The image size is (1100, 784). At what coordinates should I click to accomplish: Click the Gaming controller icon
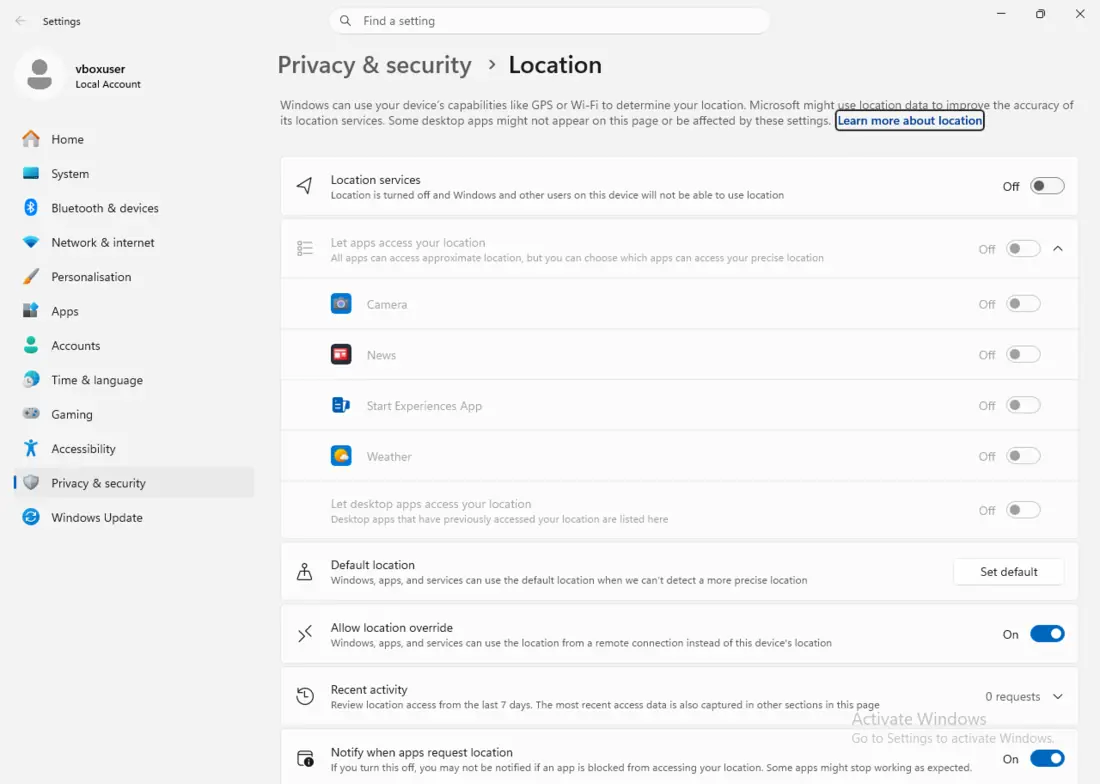click(31, 414)
